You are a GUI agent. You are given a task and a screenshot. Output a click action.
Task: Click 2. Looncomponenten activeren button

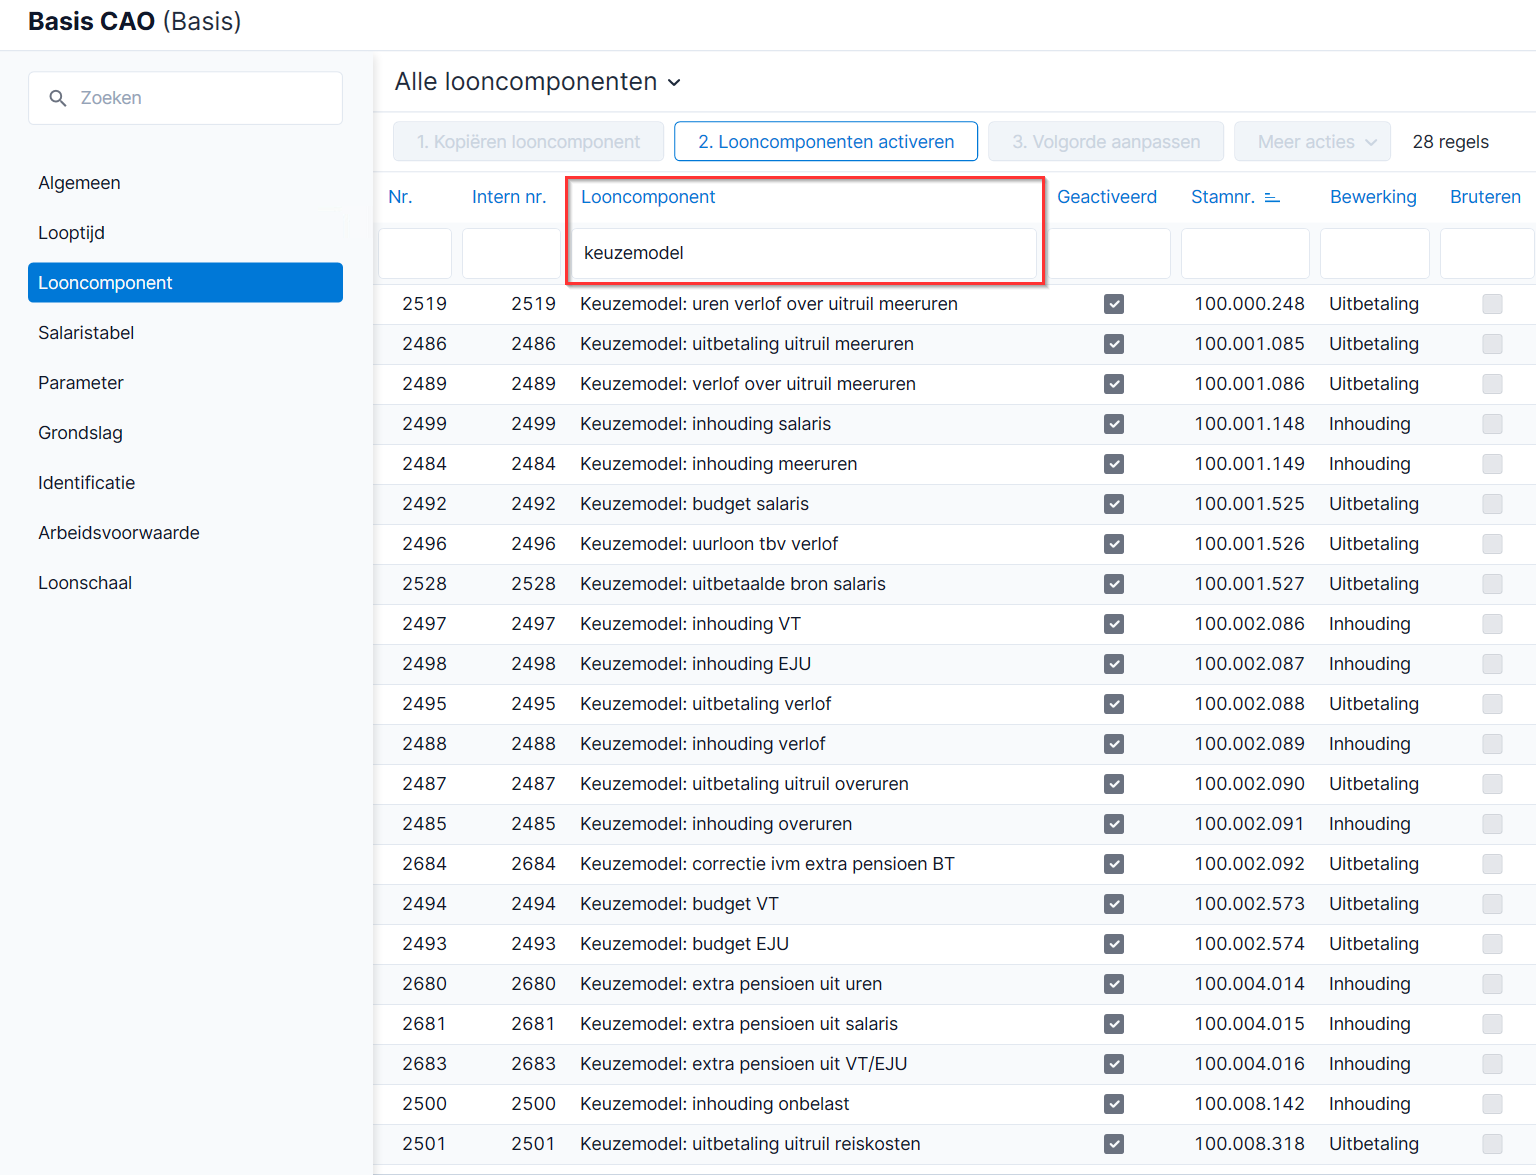826,142
